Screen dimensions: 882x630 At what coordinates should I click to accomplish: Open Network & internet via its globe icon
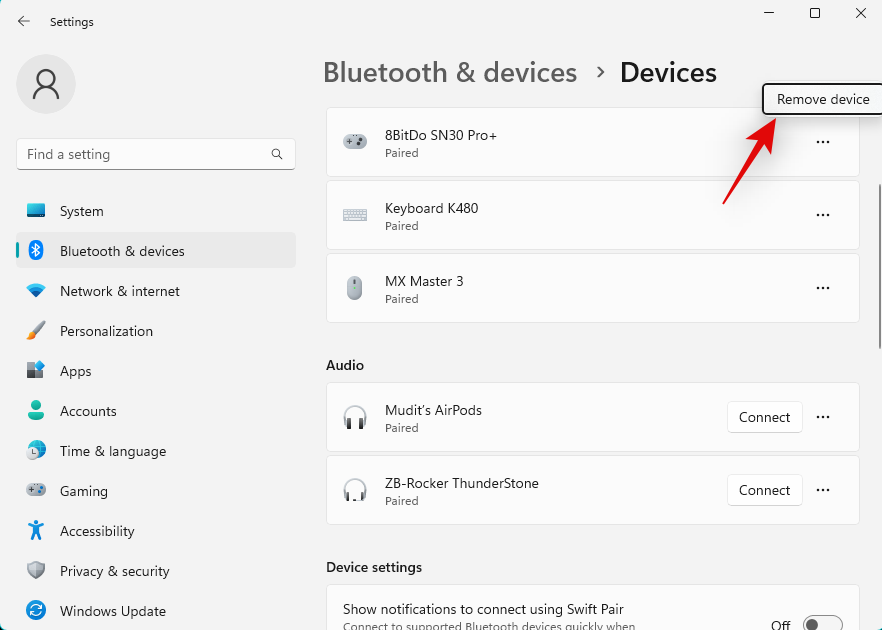(36, 291)
